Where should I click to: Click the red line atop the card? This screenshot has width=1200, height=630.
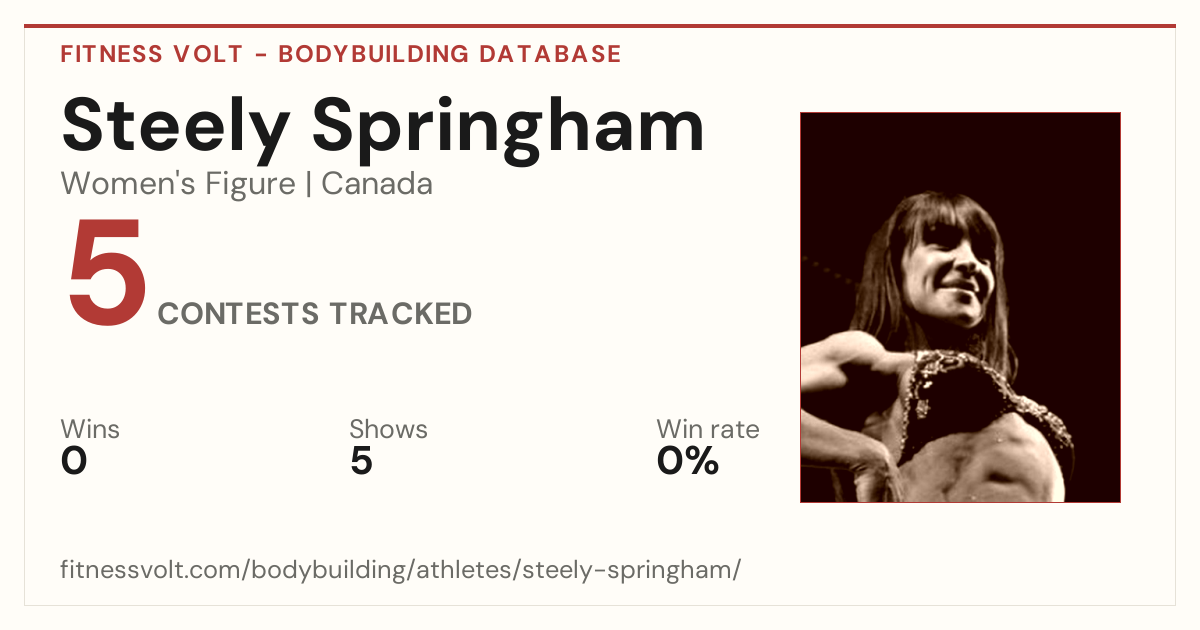[600, 26]
